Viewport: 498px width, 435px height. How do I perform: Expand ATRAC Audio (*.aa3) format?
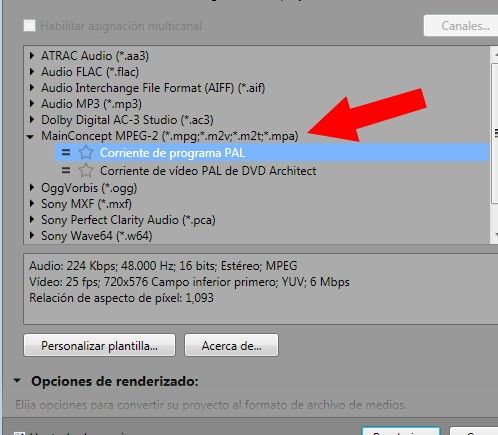pyautogui.click(x=32, y=55)
